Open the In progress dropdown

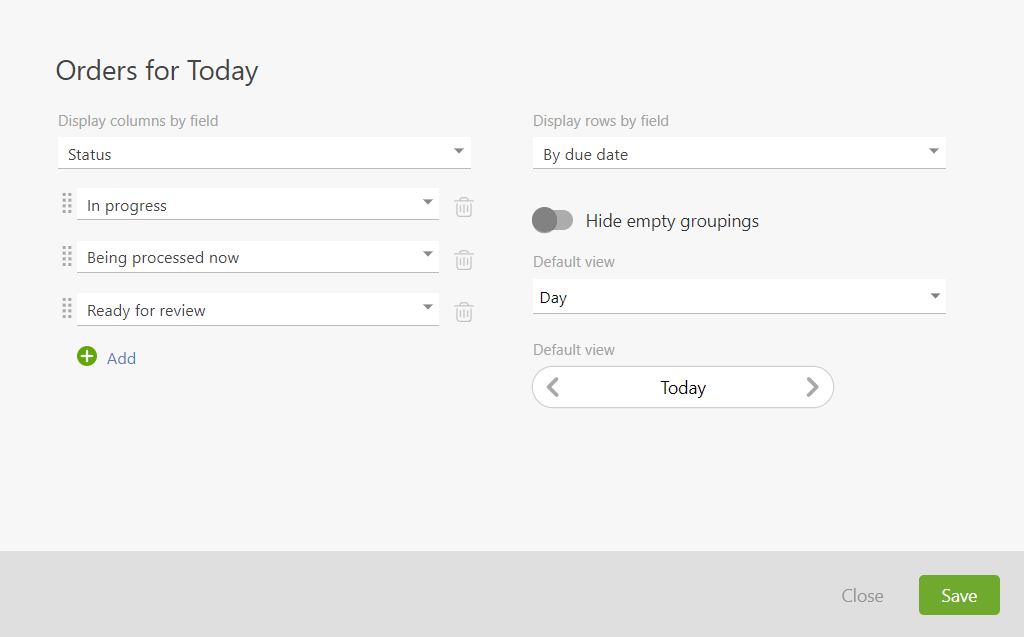point(258,204)
